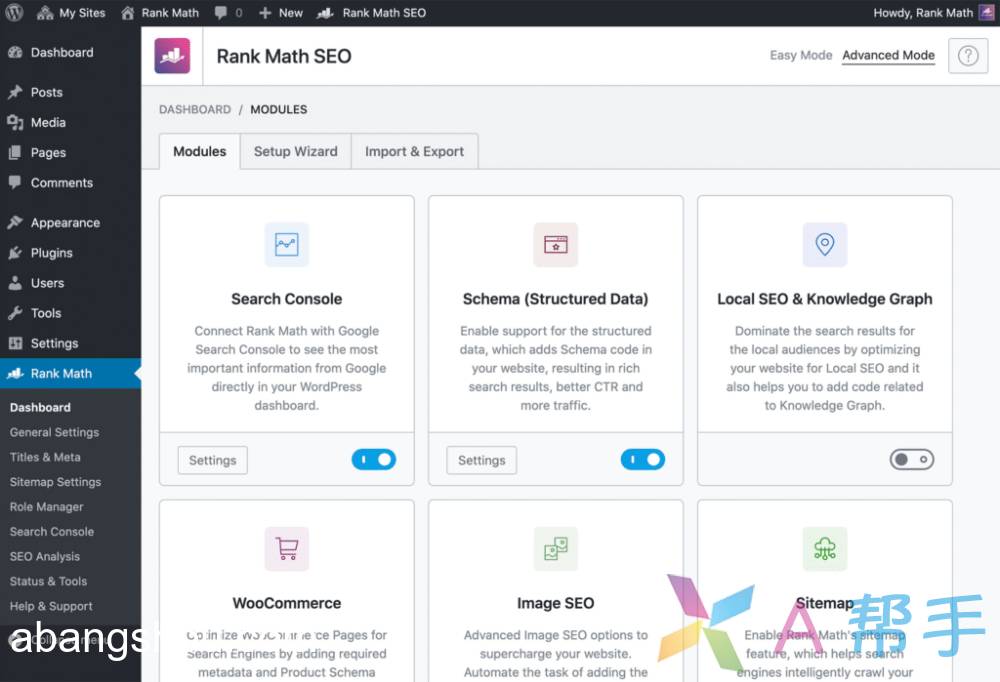Open the Howdy, Rank Math user menu
The height and width of the screenshot is (682, 1000).
pyautogui.click(x=922, y=13)
